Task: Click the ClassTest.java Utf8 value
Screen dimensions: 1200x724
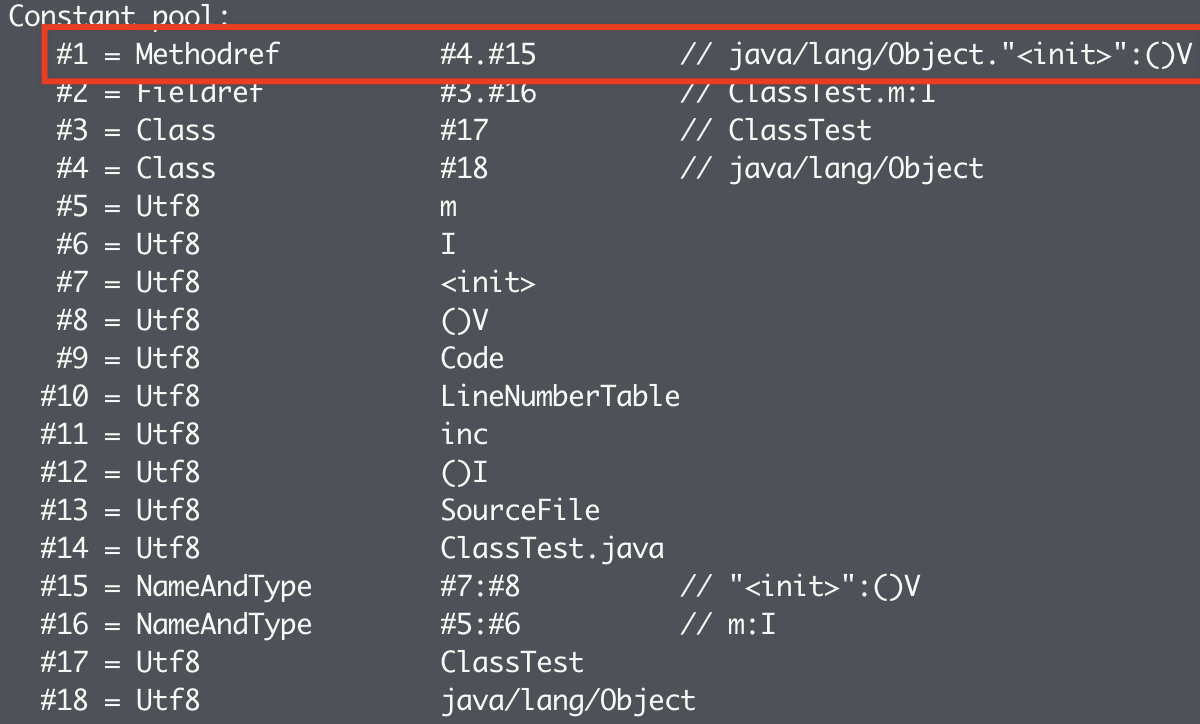Action: pyautogui.click(x=552, y=549)
